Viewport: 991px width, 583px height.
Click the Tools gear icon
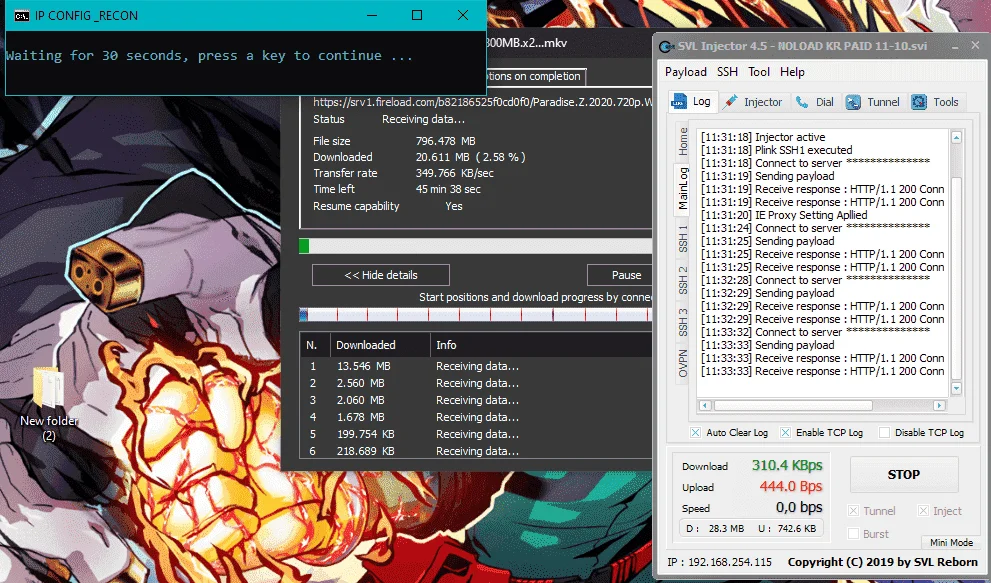click(919, 102)
